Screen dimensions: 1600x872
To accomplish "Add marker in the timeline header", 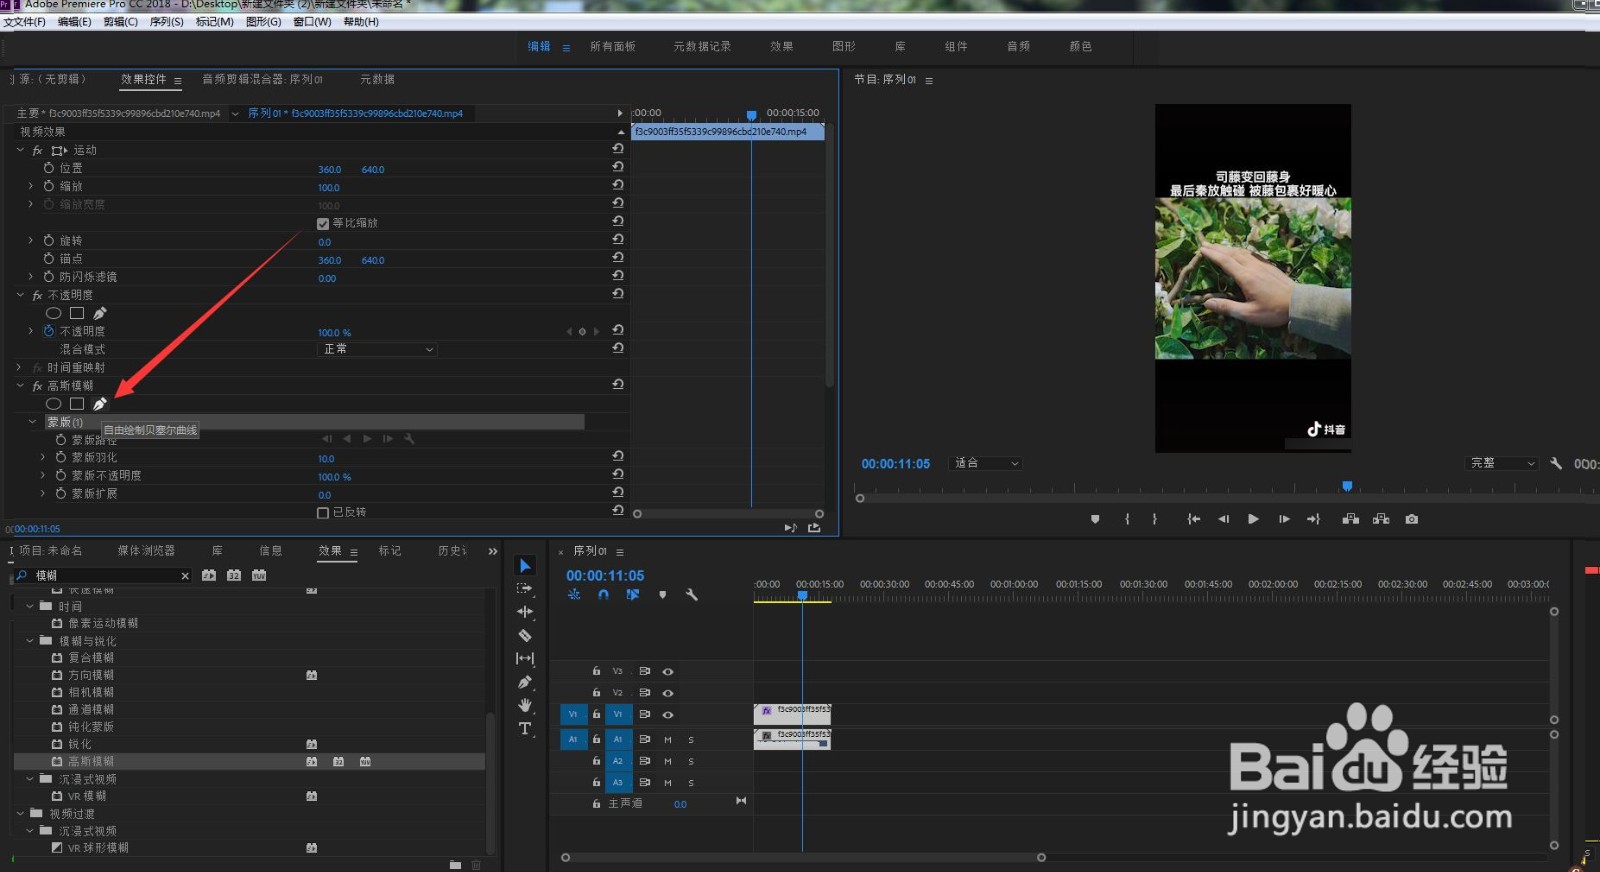I will click(x=662, y=594).
